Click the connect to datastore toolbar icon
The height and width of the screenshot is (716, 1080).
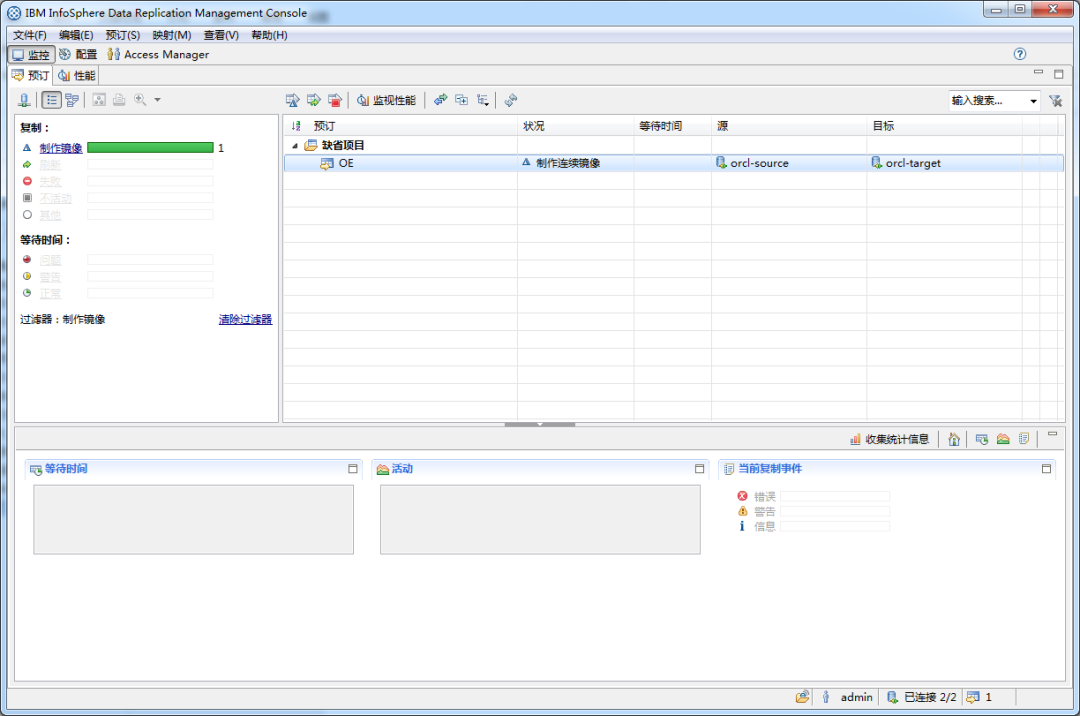24,101
